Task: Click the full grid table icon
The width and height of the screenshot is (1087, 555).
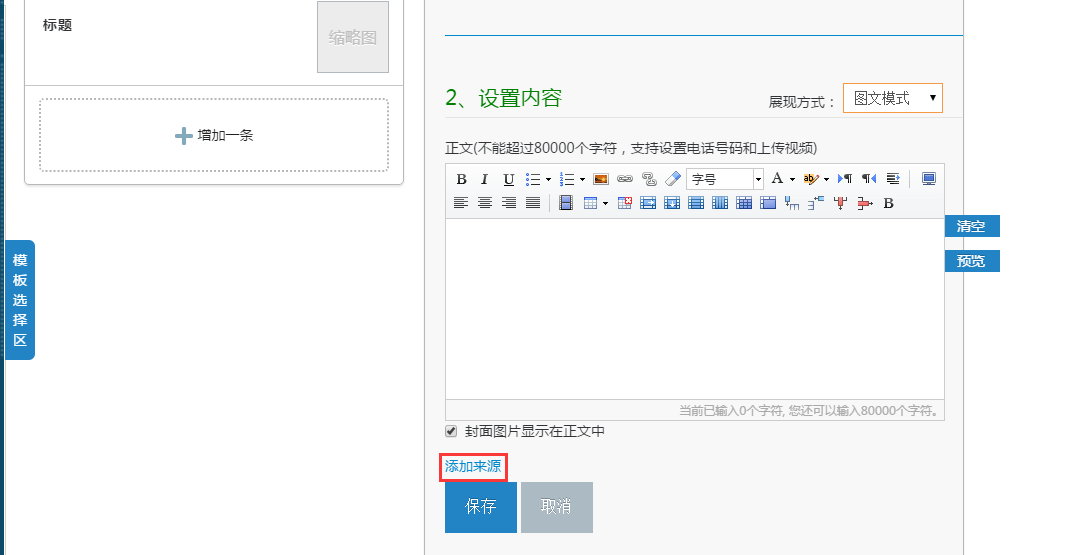Action: 744,203
